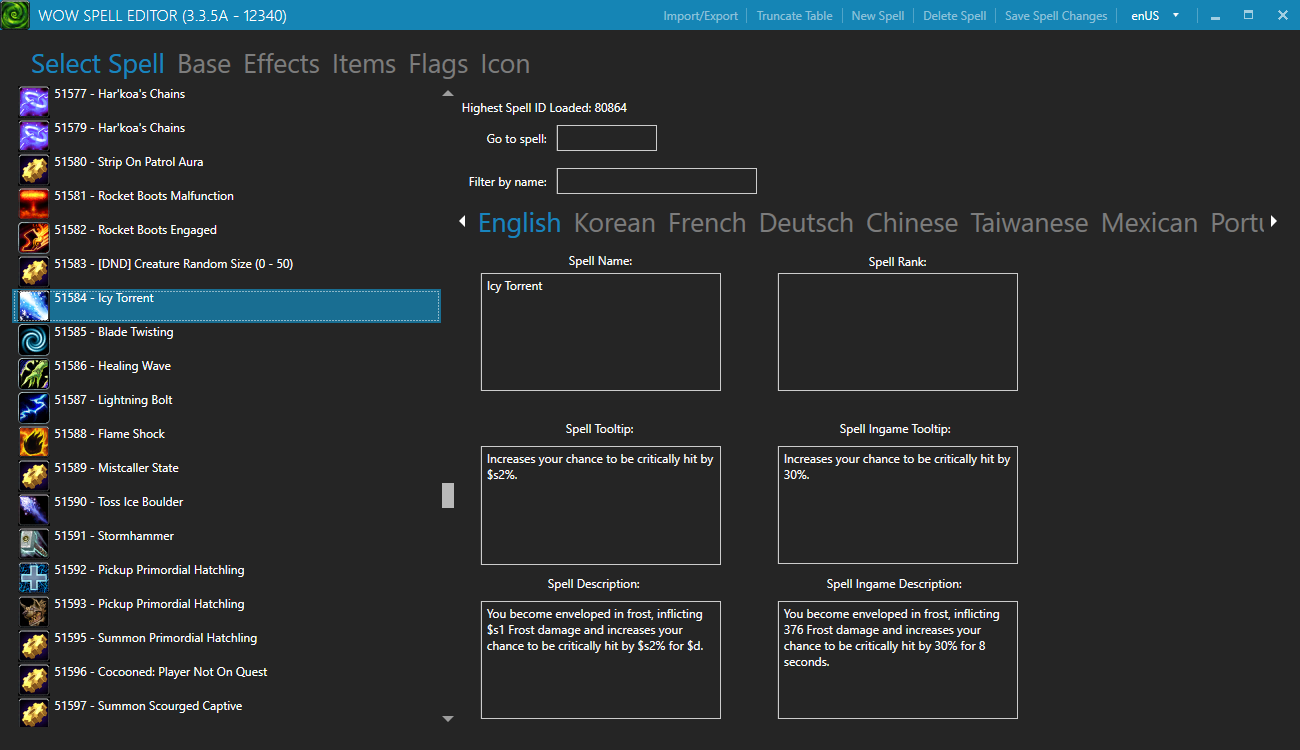1300x750 pixels.
Task: Click the Spell Ingame Description box
Action: pyautogui.click(x=898, y=660)
